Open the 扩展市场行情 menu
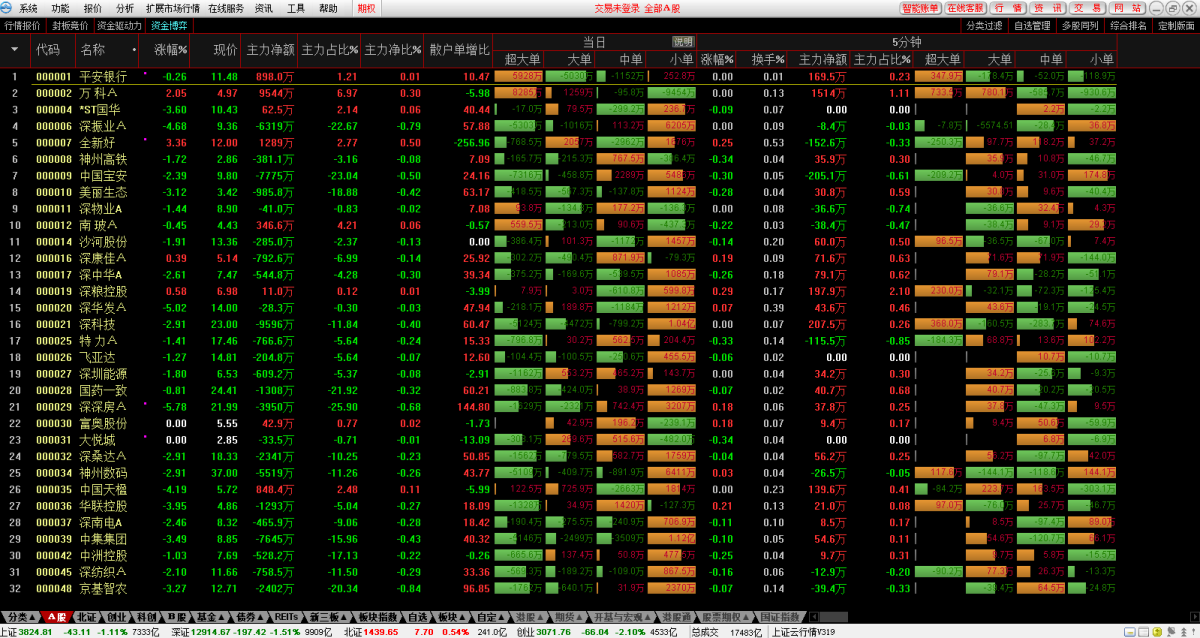This screenshot has width=1200, height=638. pos(173,8)
